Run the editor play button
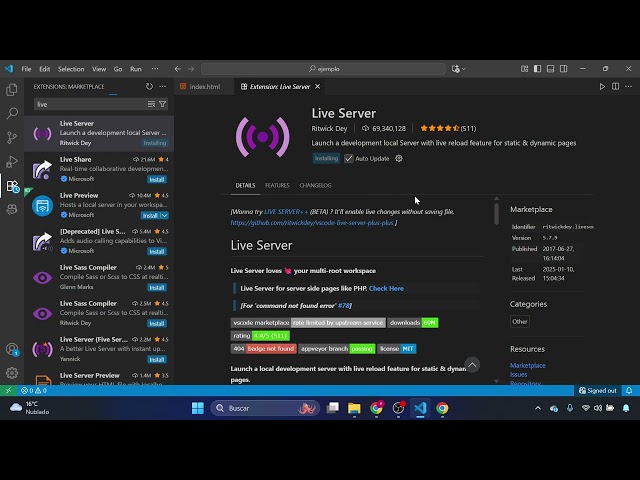640x480 pixels. click(x=602, y=87)
